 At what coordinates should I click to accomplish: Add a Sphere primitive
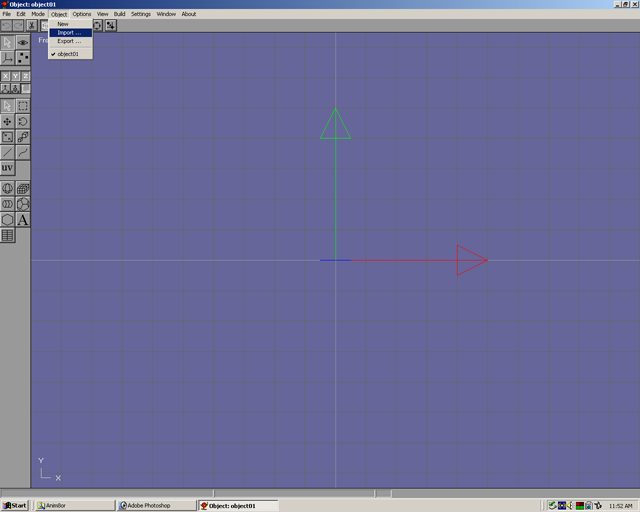(x=7, y=189)
